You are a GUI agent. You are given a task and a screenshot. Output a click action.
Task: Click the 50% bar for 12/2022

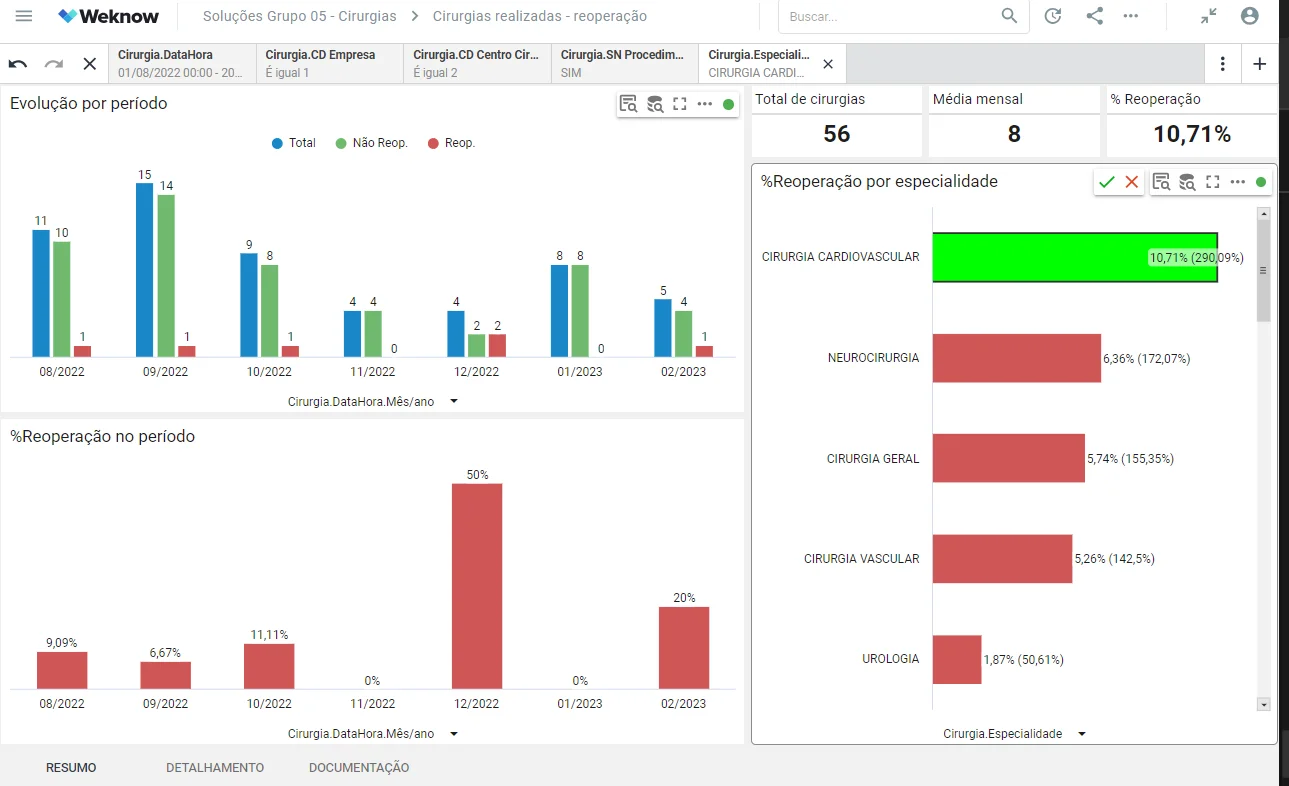(477, 586)
